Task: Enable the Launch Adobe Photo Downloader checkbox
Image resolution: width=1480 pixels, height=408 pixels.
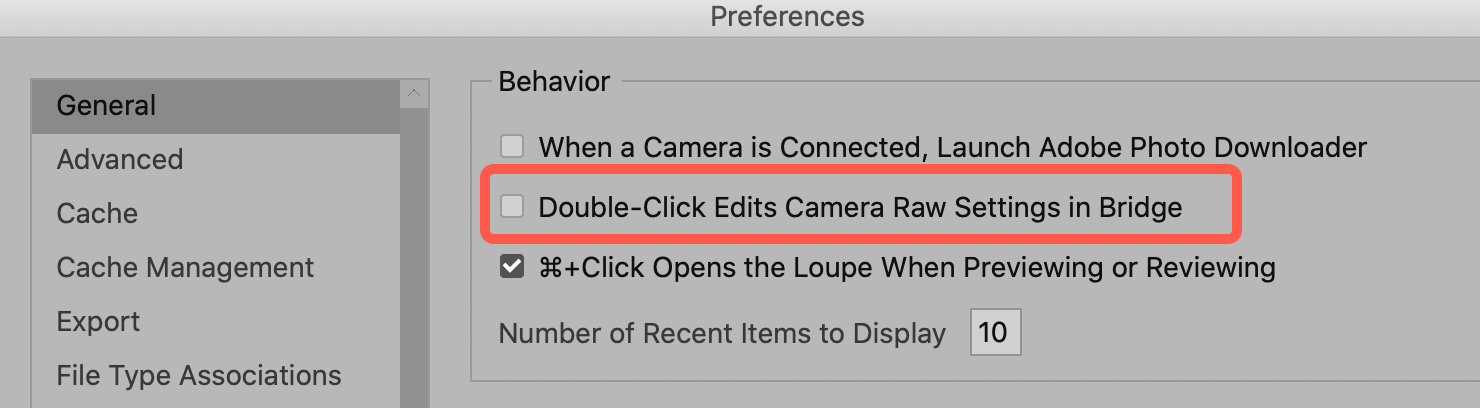Action: click(x=512, y=147)
